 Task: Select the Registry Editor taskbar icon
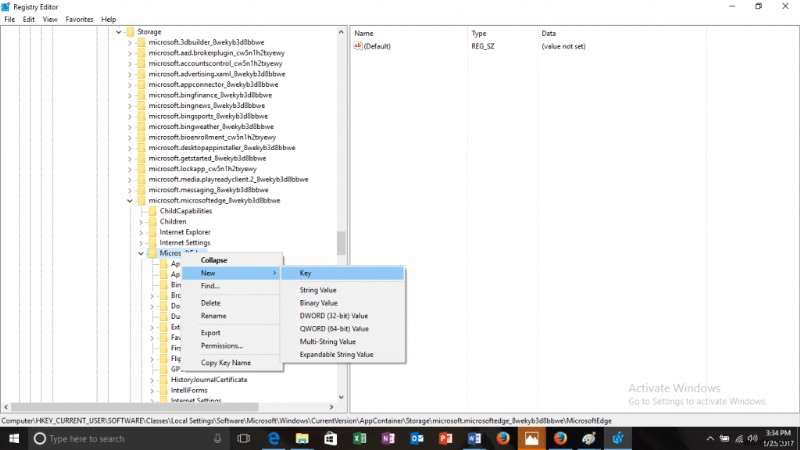(618, 438)
